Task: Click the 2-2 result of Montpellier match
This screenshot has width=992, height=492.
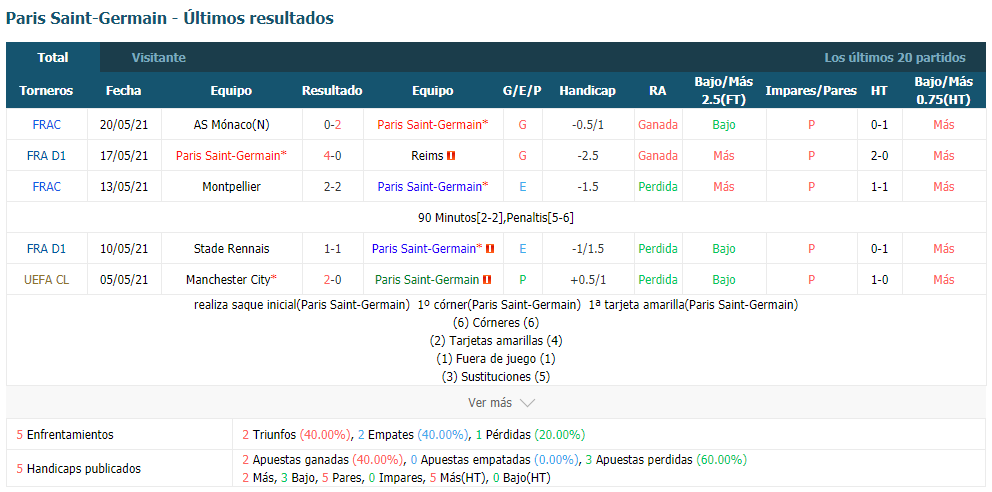Action: tap(332, 187)
